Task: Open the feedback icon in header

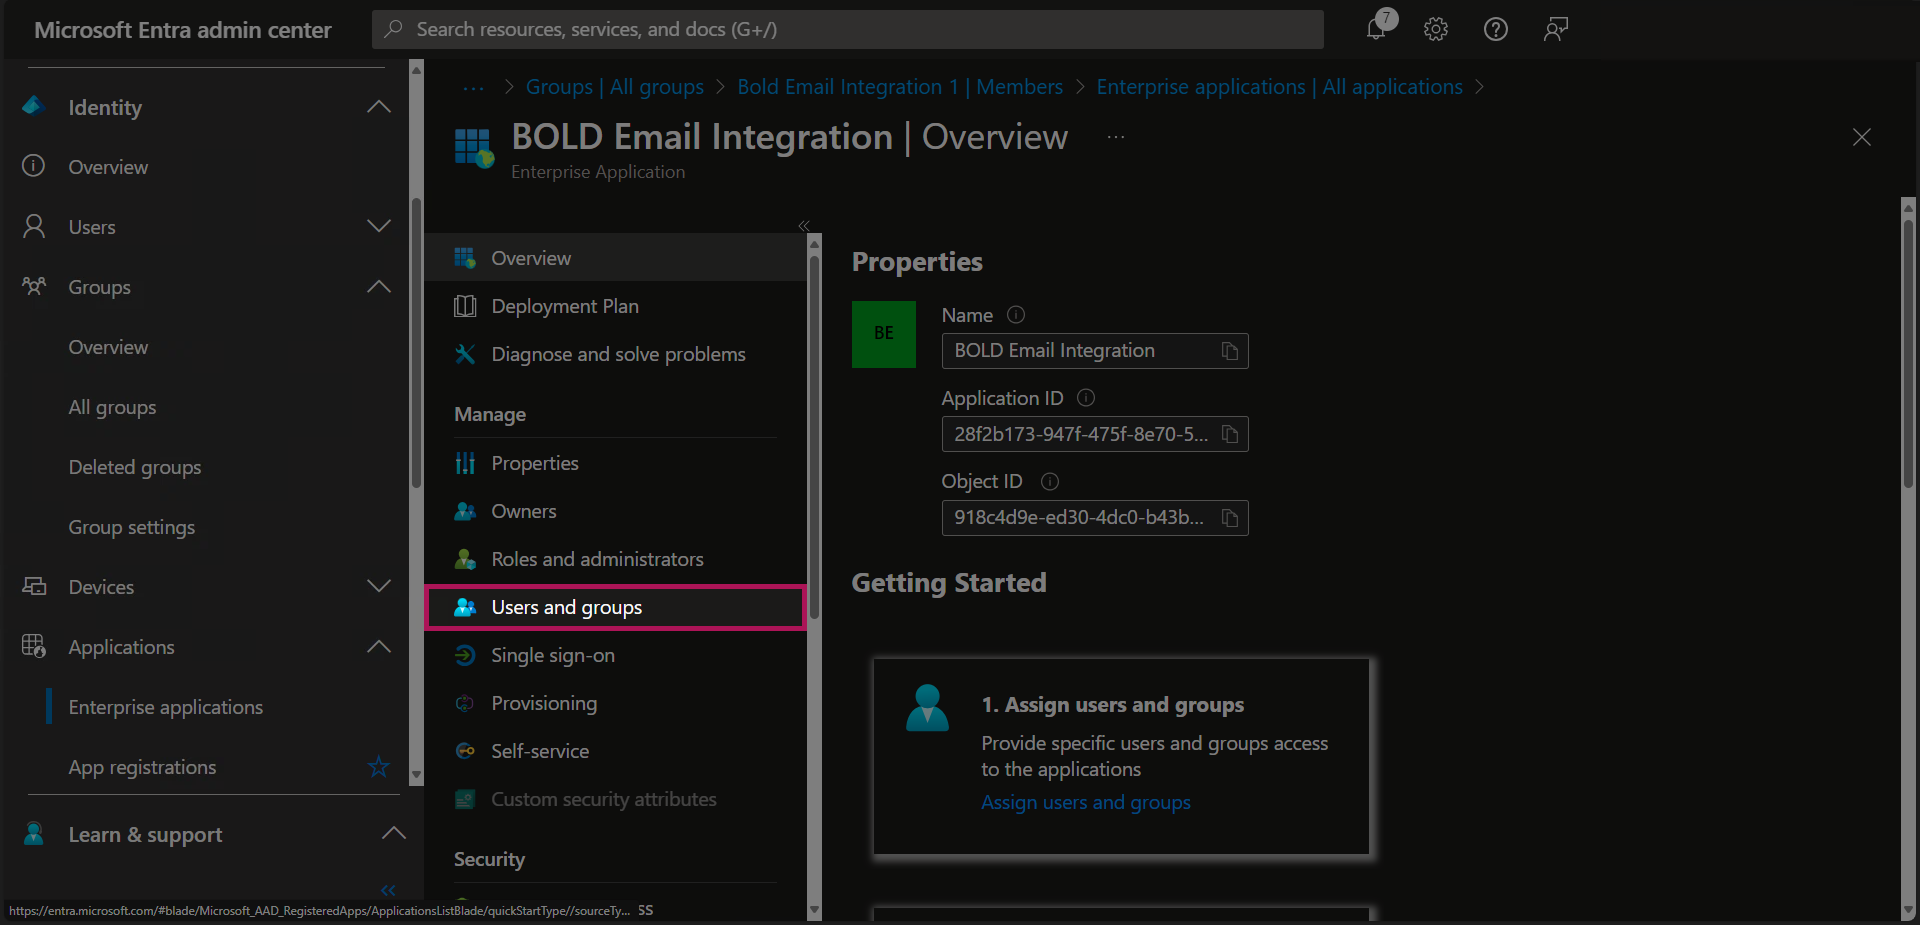Action: point(1555,29)
